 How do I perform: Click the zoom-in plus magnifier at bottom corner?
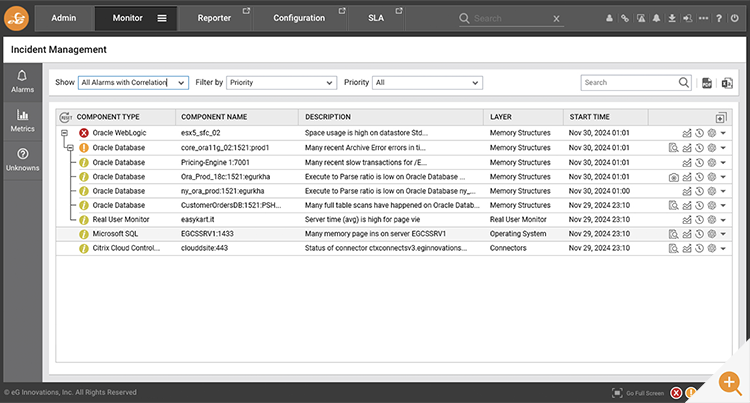730,383
